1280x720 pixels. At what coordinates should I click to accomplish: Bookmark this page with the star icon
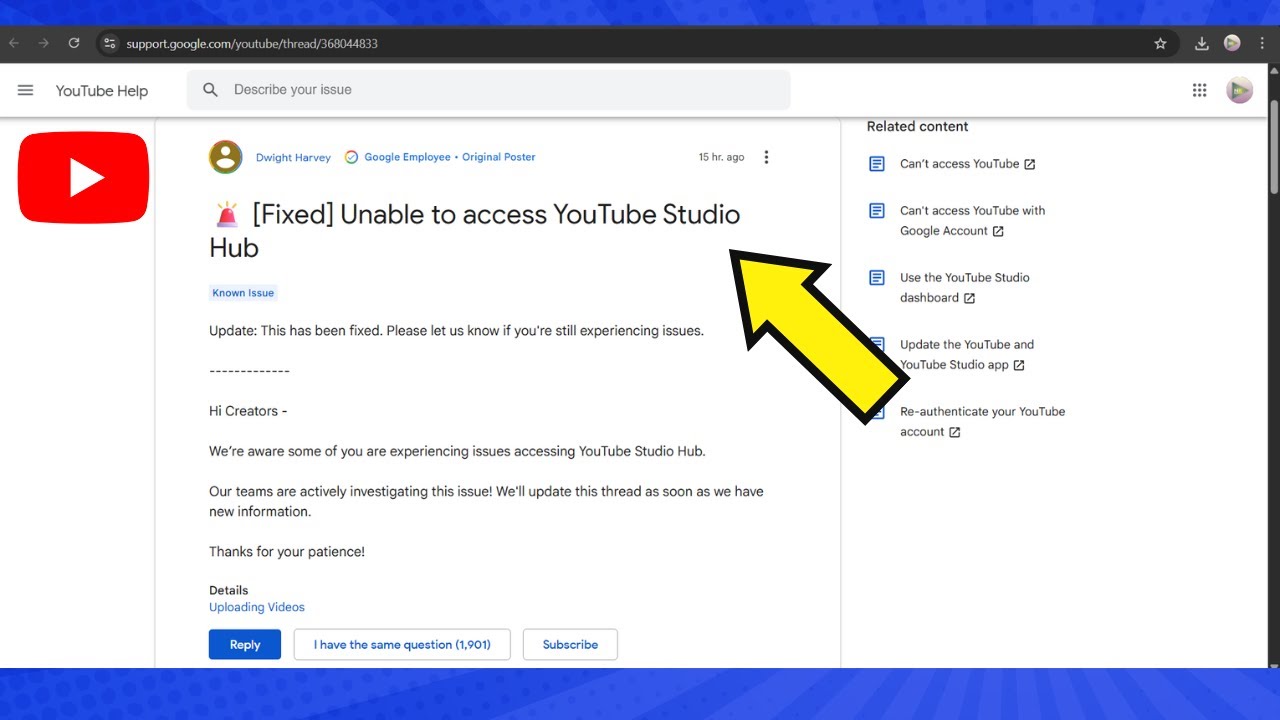[x=1160, y=43]
